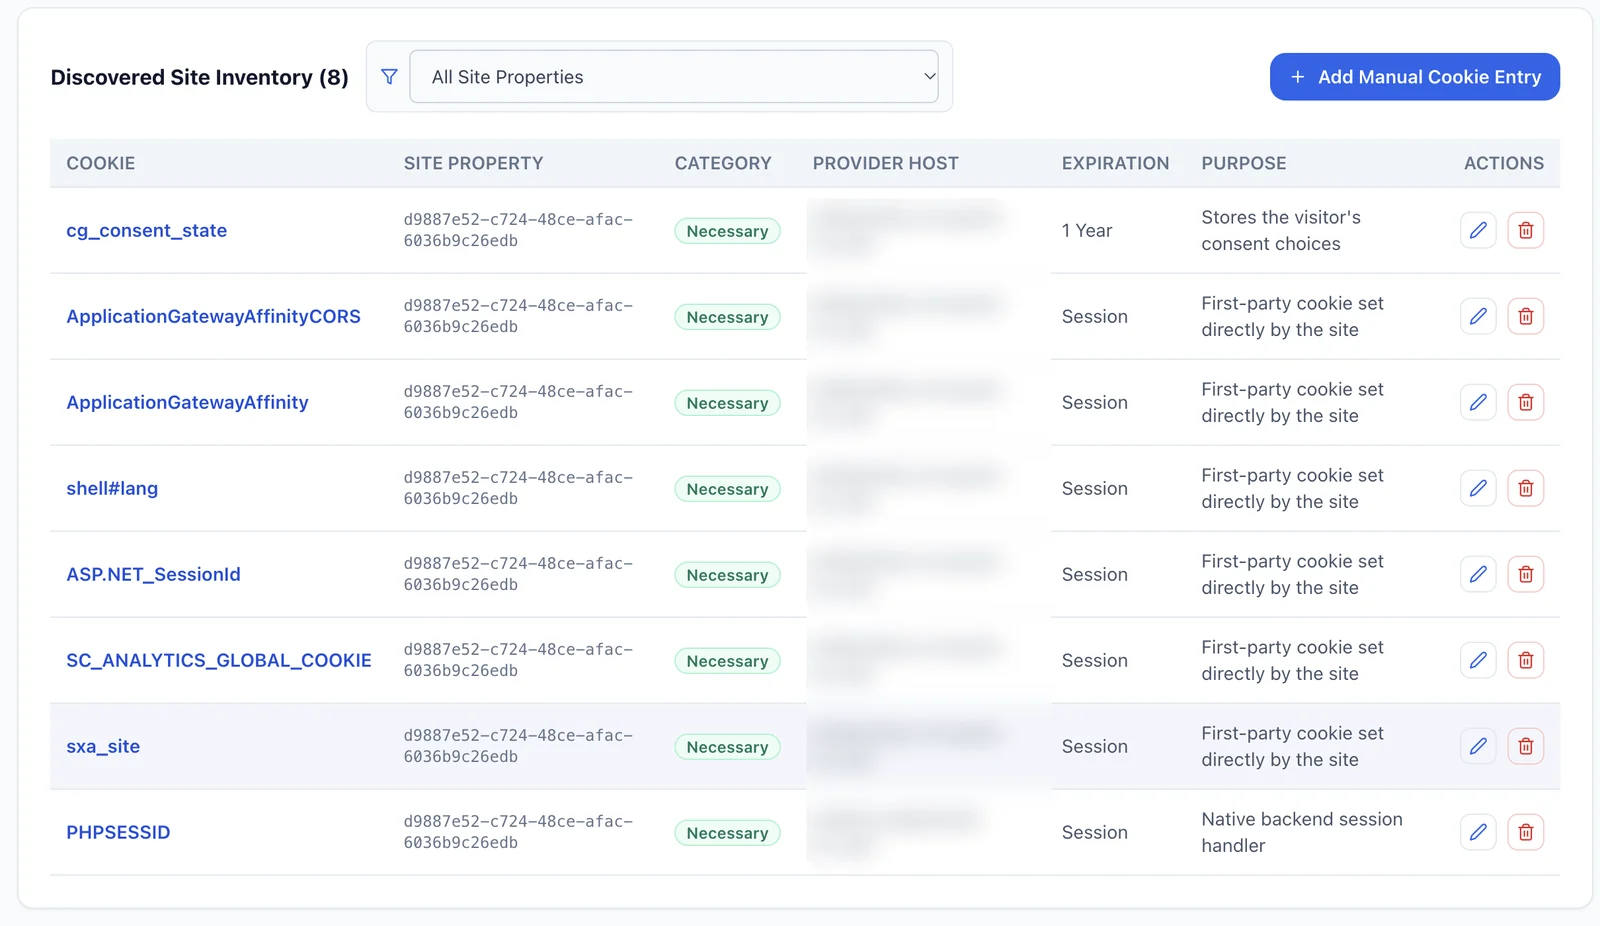1600x926 pixels.
Task: Delete the SC_ANALYTICS_GLOBAL_COOKIE entry
Action: (x=1526, y=660)
